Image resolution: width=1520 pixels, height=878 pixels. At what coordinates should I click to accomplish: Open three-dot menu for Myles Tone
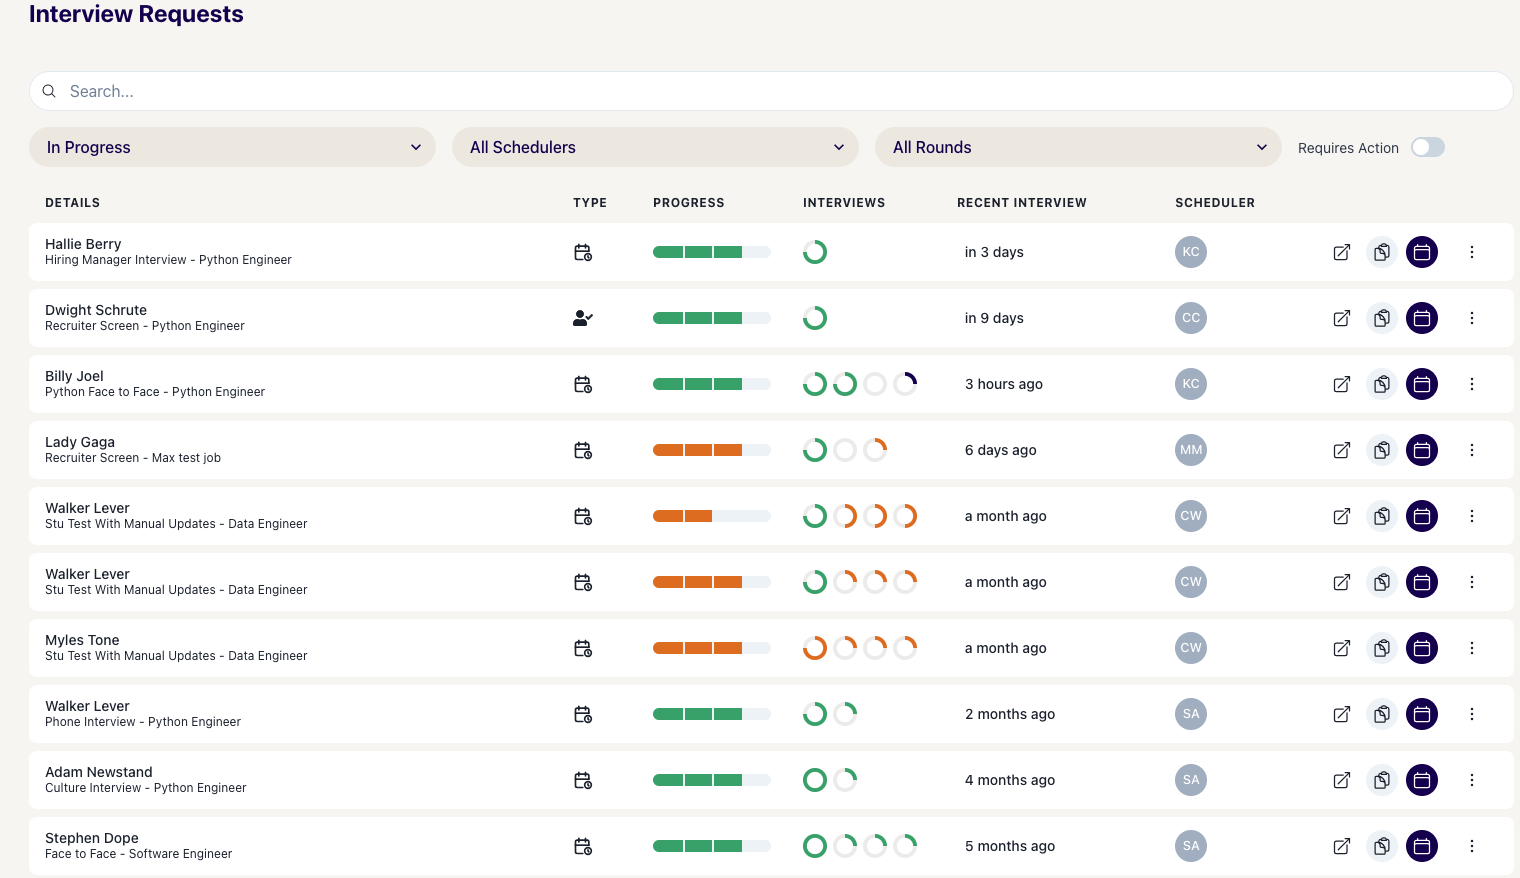tap(1472, 648)
